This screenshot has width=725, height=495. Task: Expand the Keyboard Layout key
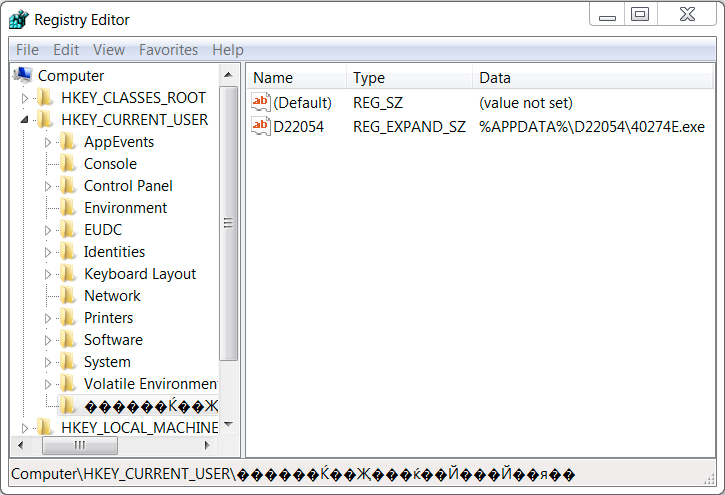click(x=48, y=274)
